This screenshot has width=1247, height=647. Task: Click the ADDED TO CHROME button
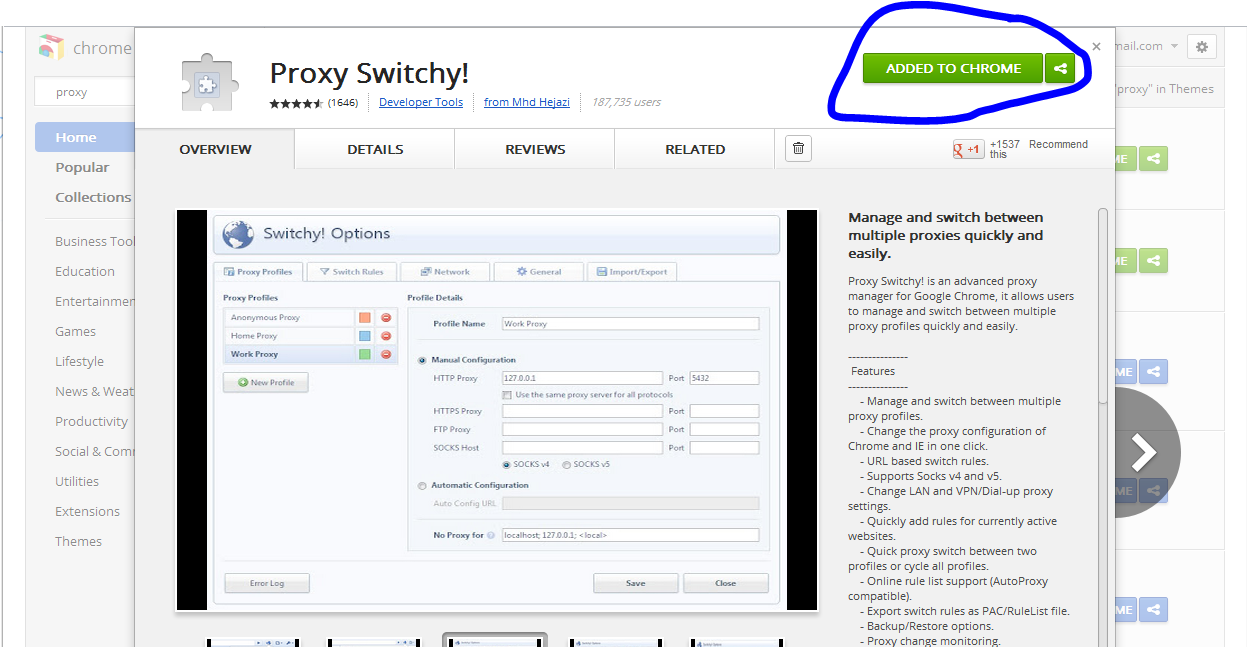tap(953, 68)
